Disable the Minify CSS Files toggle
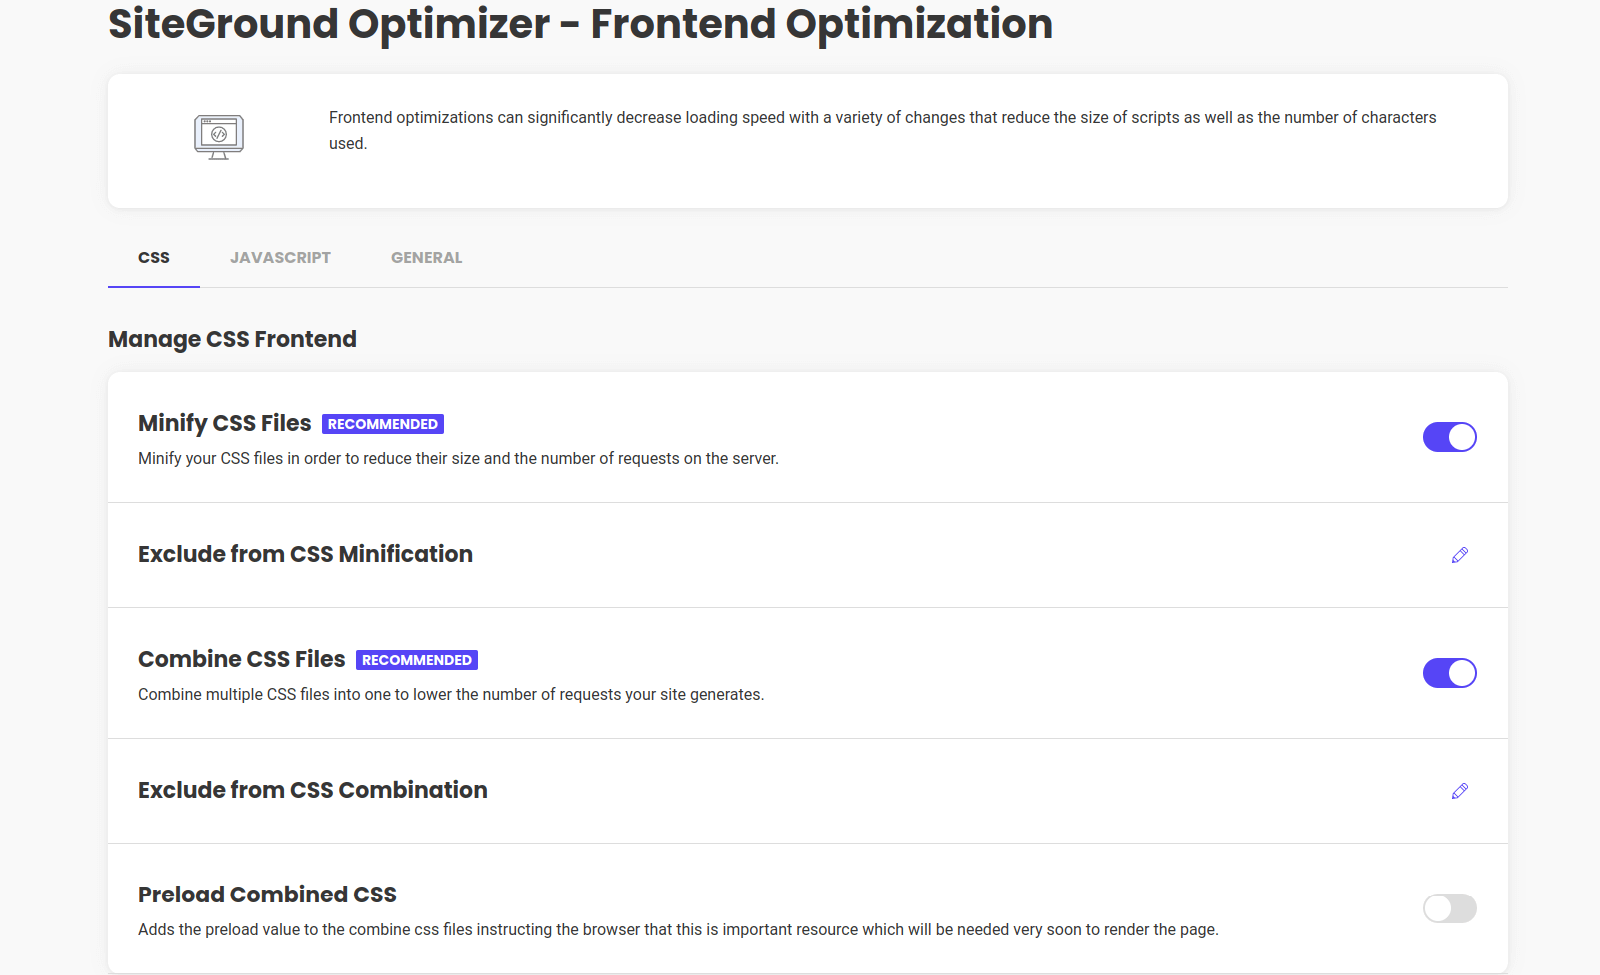 coord(1449,437)
